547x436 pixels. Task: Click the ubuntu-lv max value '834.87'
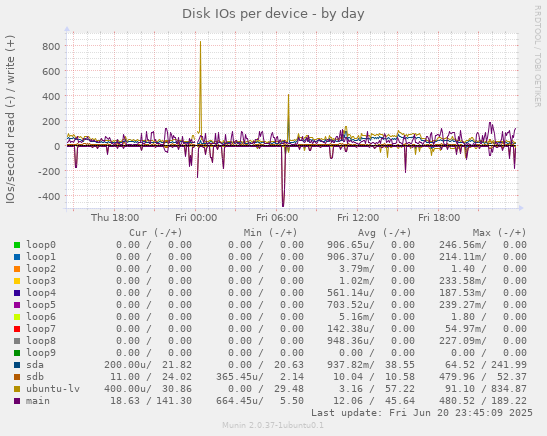coord(509,389)
